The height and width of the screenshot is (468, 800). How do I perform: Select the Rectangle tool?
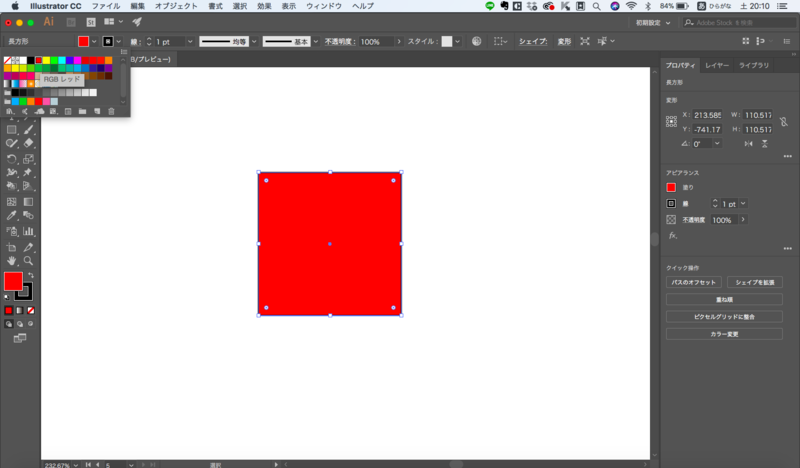11,130
